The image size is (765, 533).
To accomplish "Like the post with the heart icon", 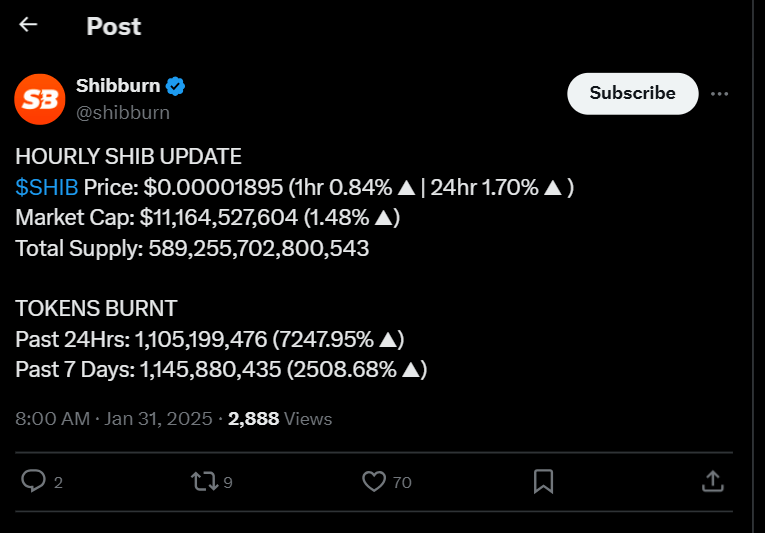I will click(x=374, y=481).
